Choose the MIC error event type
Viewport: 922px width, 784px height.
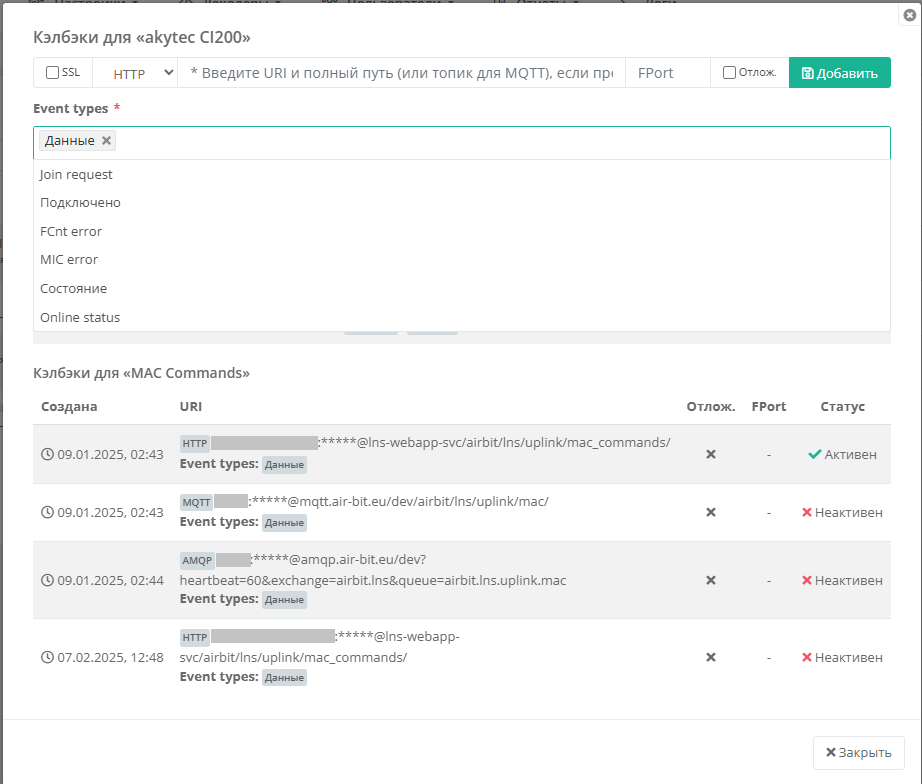69,260
